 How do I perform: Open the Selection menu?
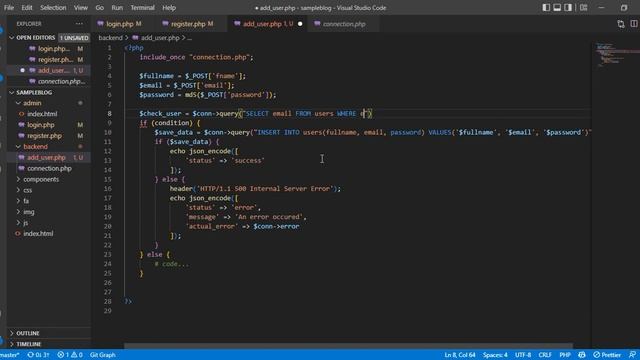point(53,8)
